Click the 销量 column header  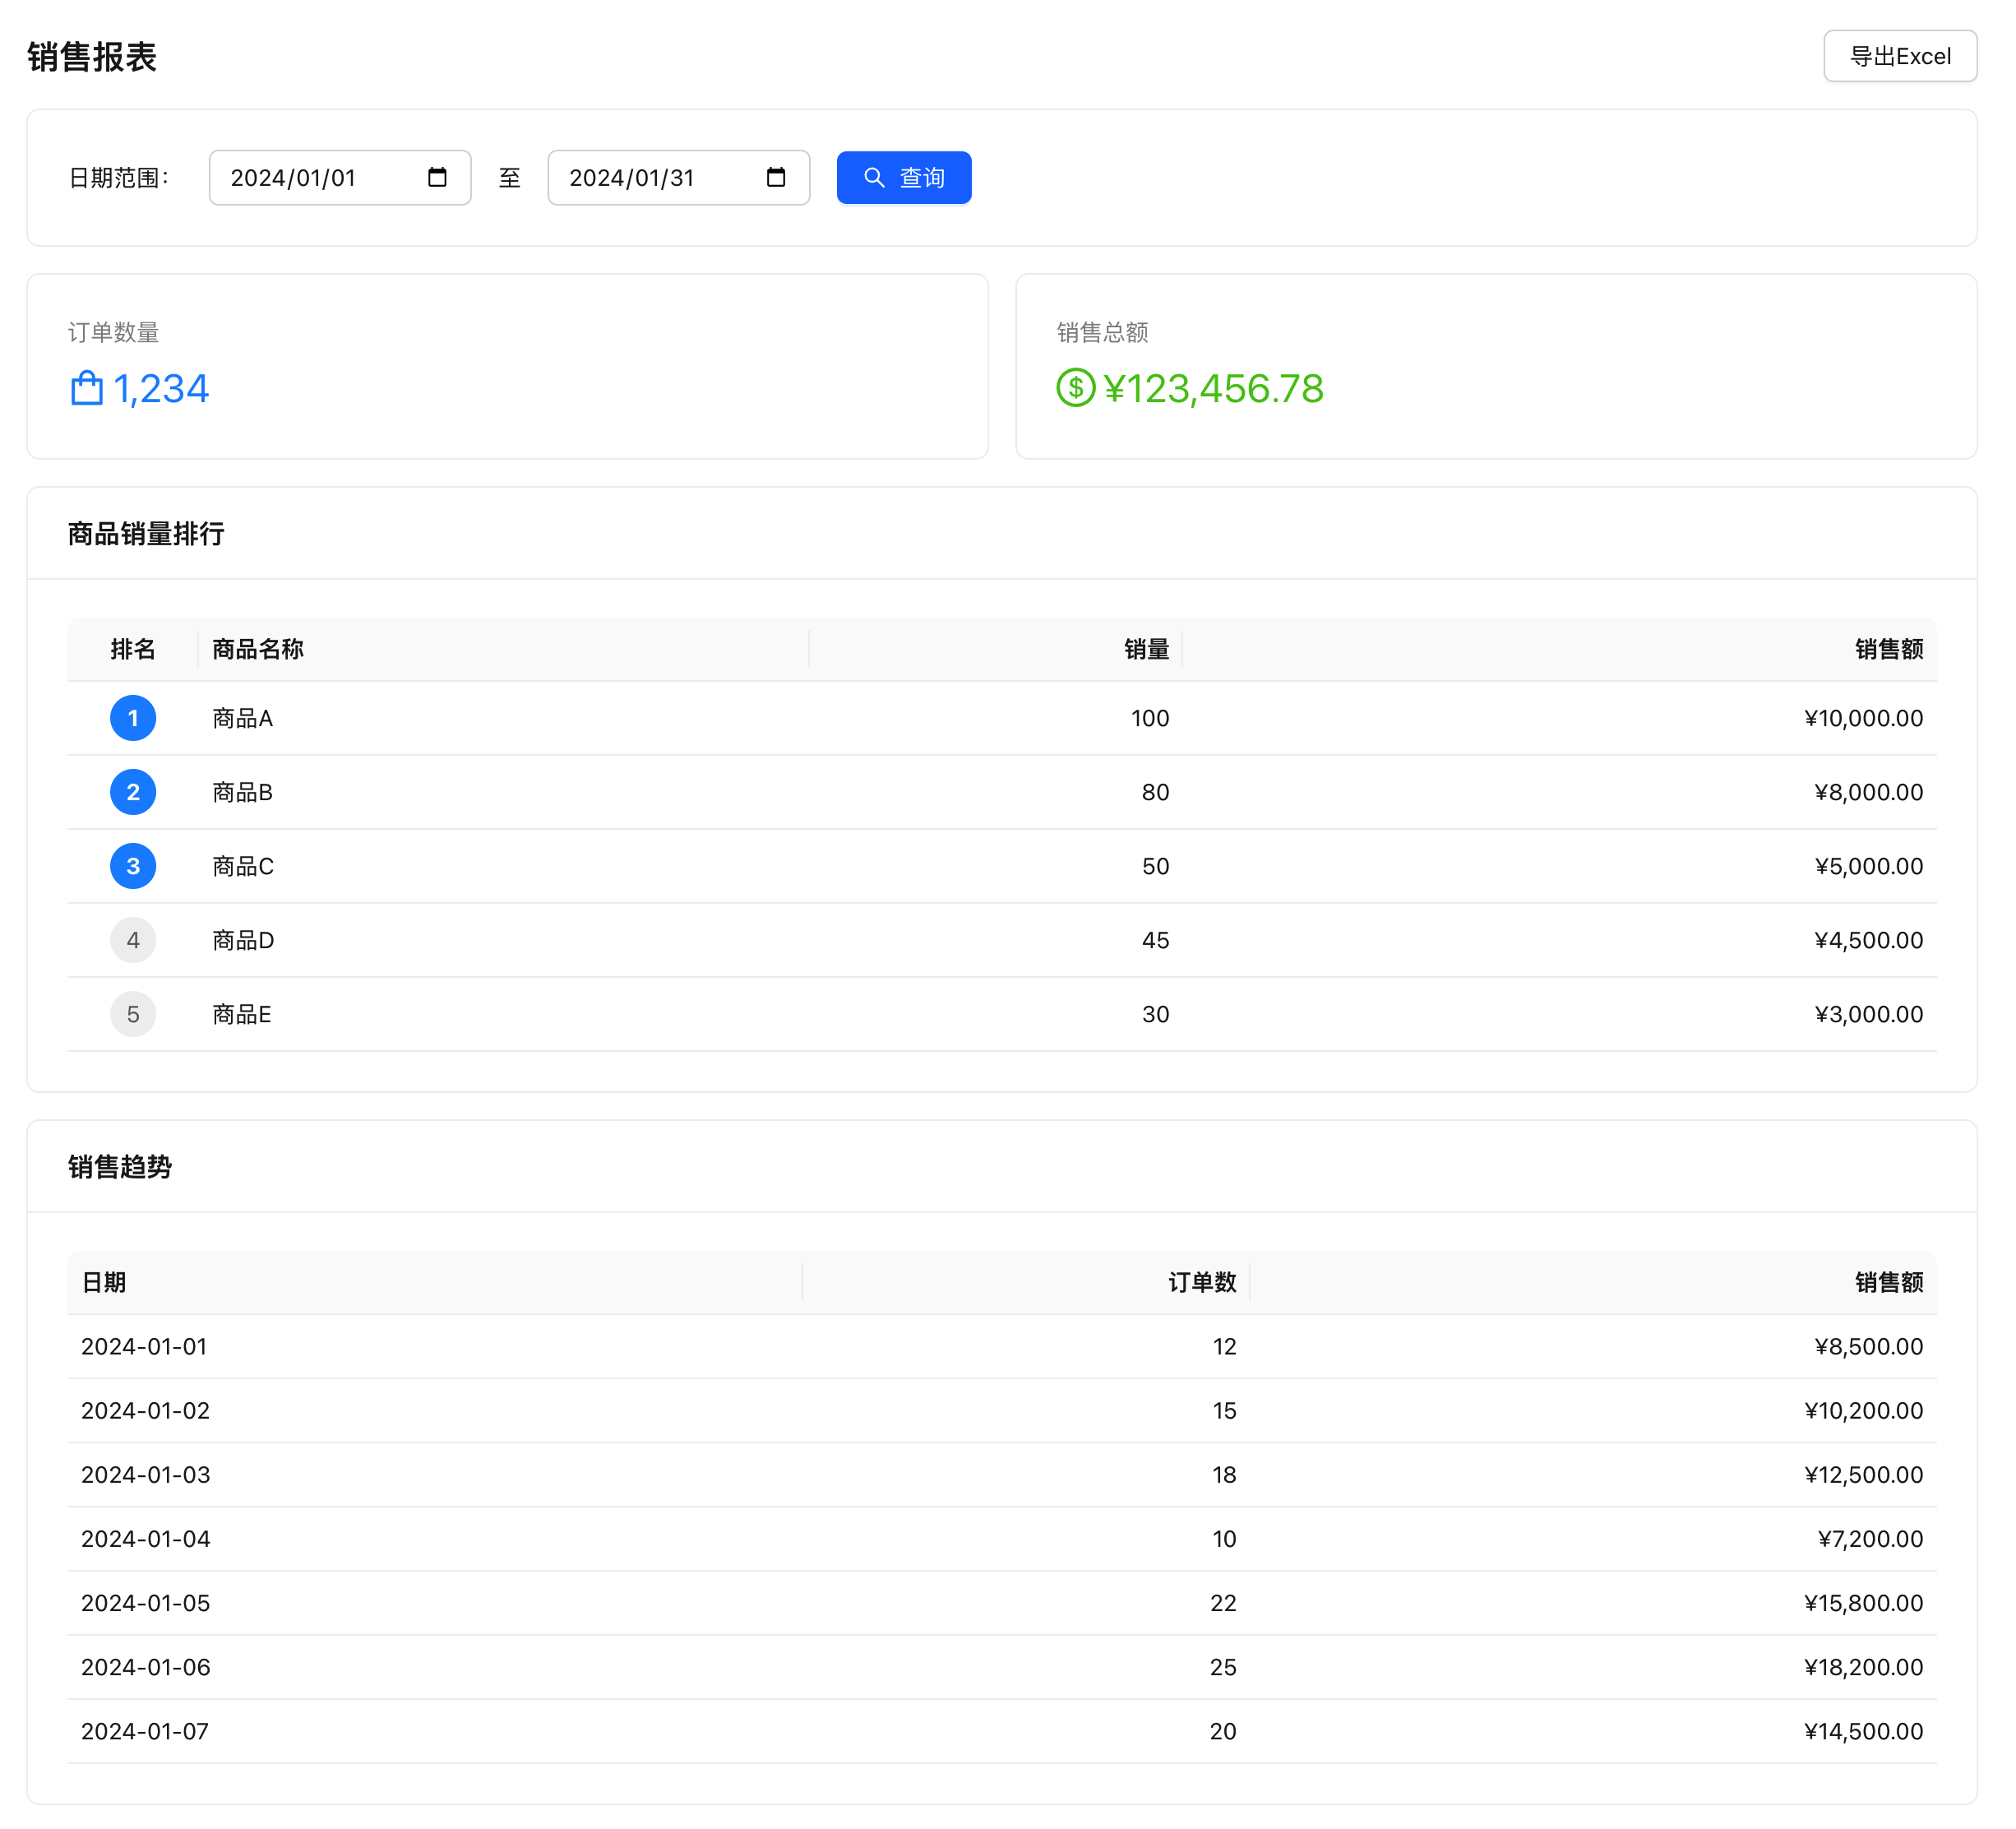[x=1146, y=649]
